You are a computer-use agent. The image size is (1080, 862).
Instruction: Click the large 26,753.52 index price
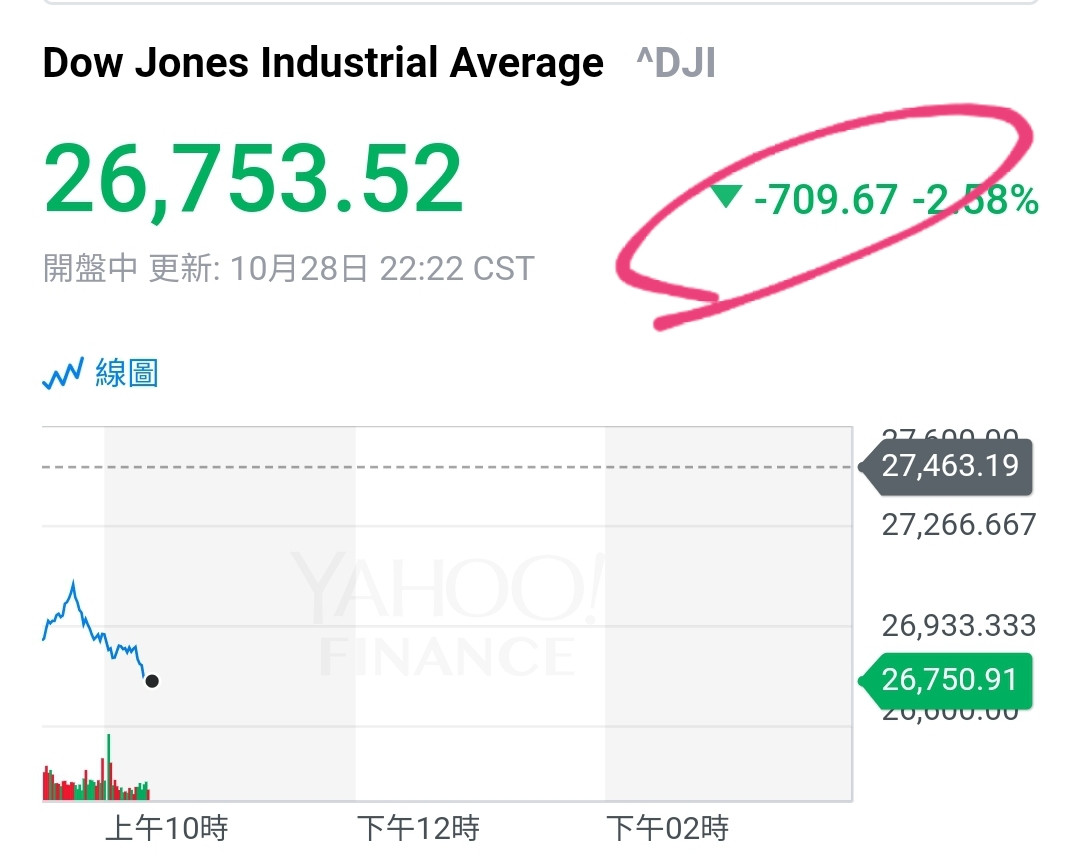254,180
